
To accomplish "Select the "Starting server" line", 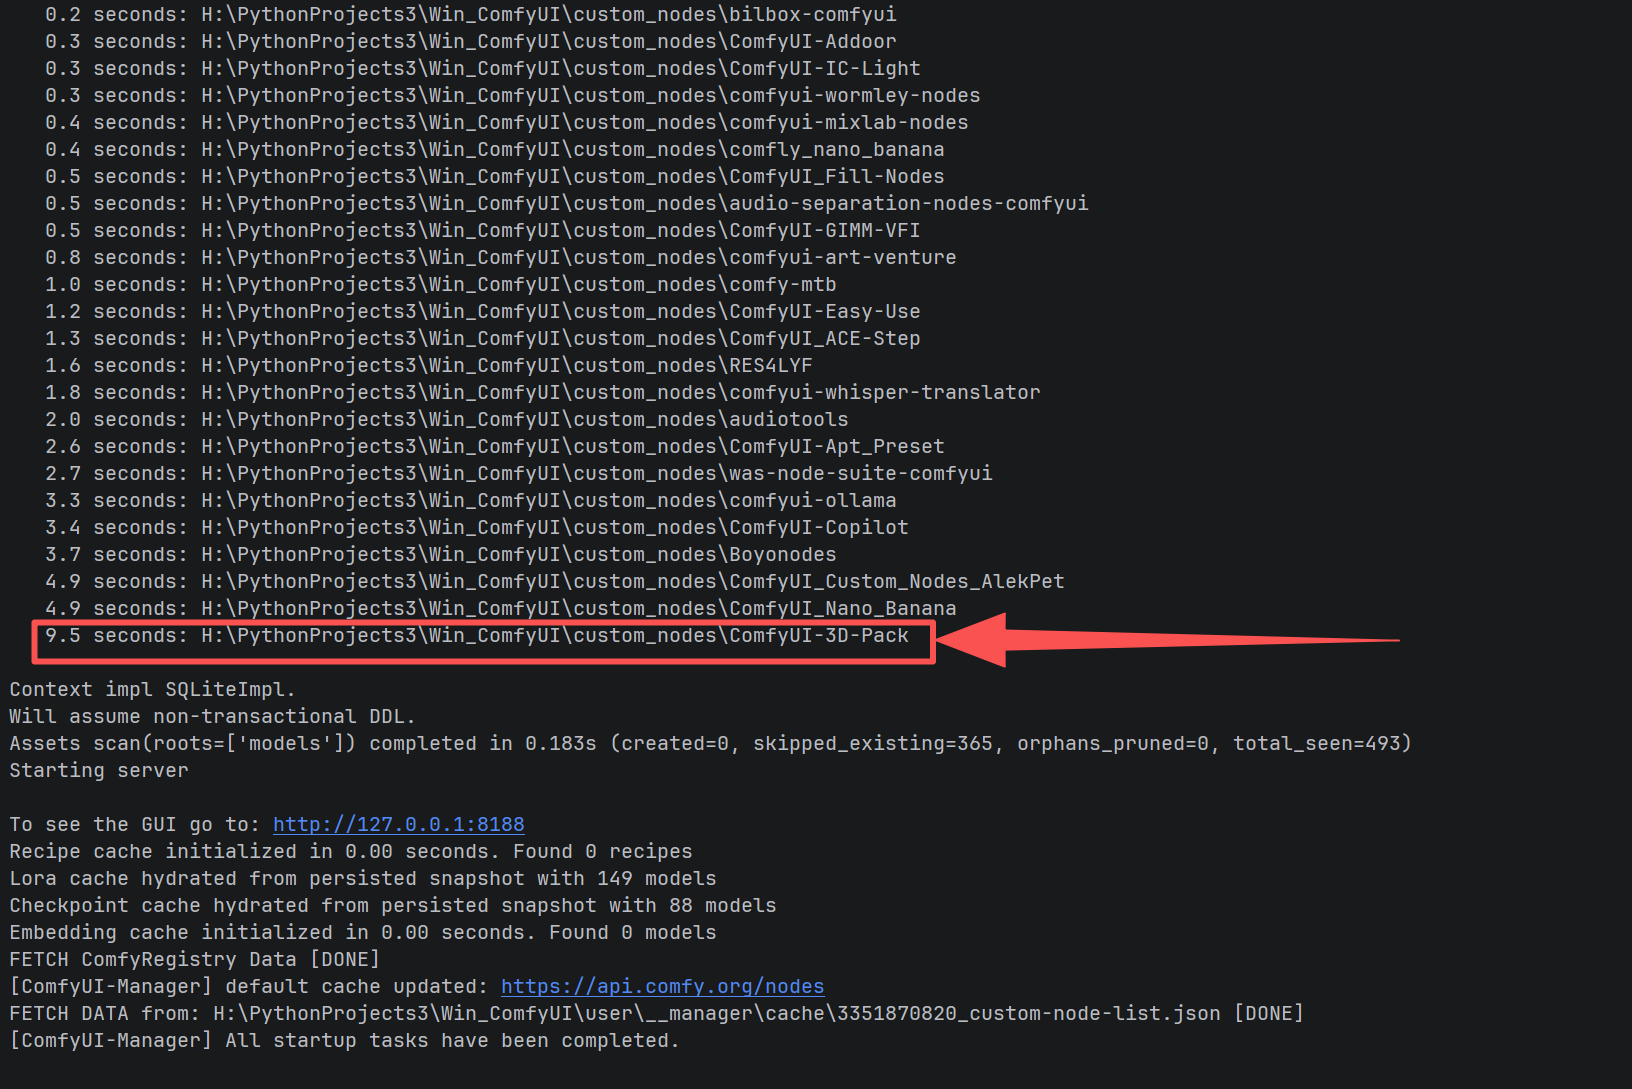I will tap(99, 770).
